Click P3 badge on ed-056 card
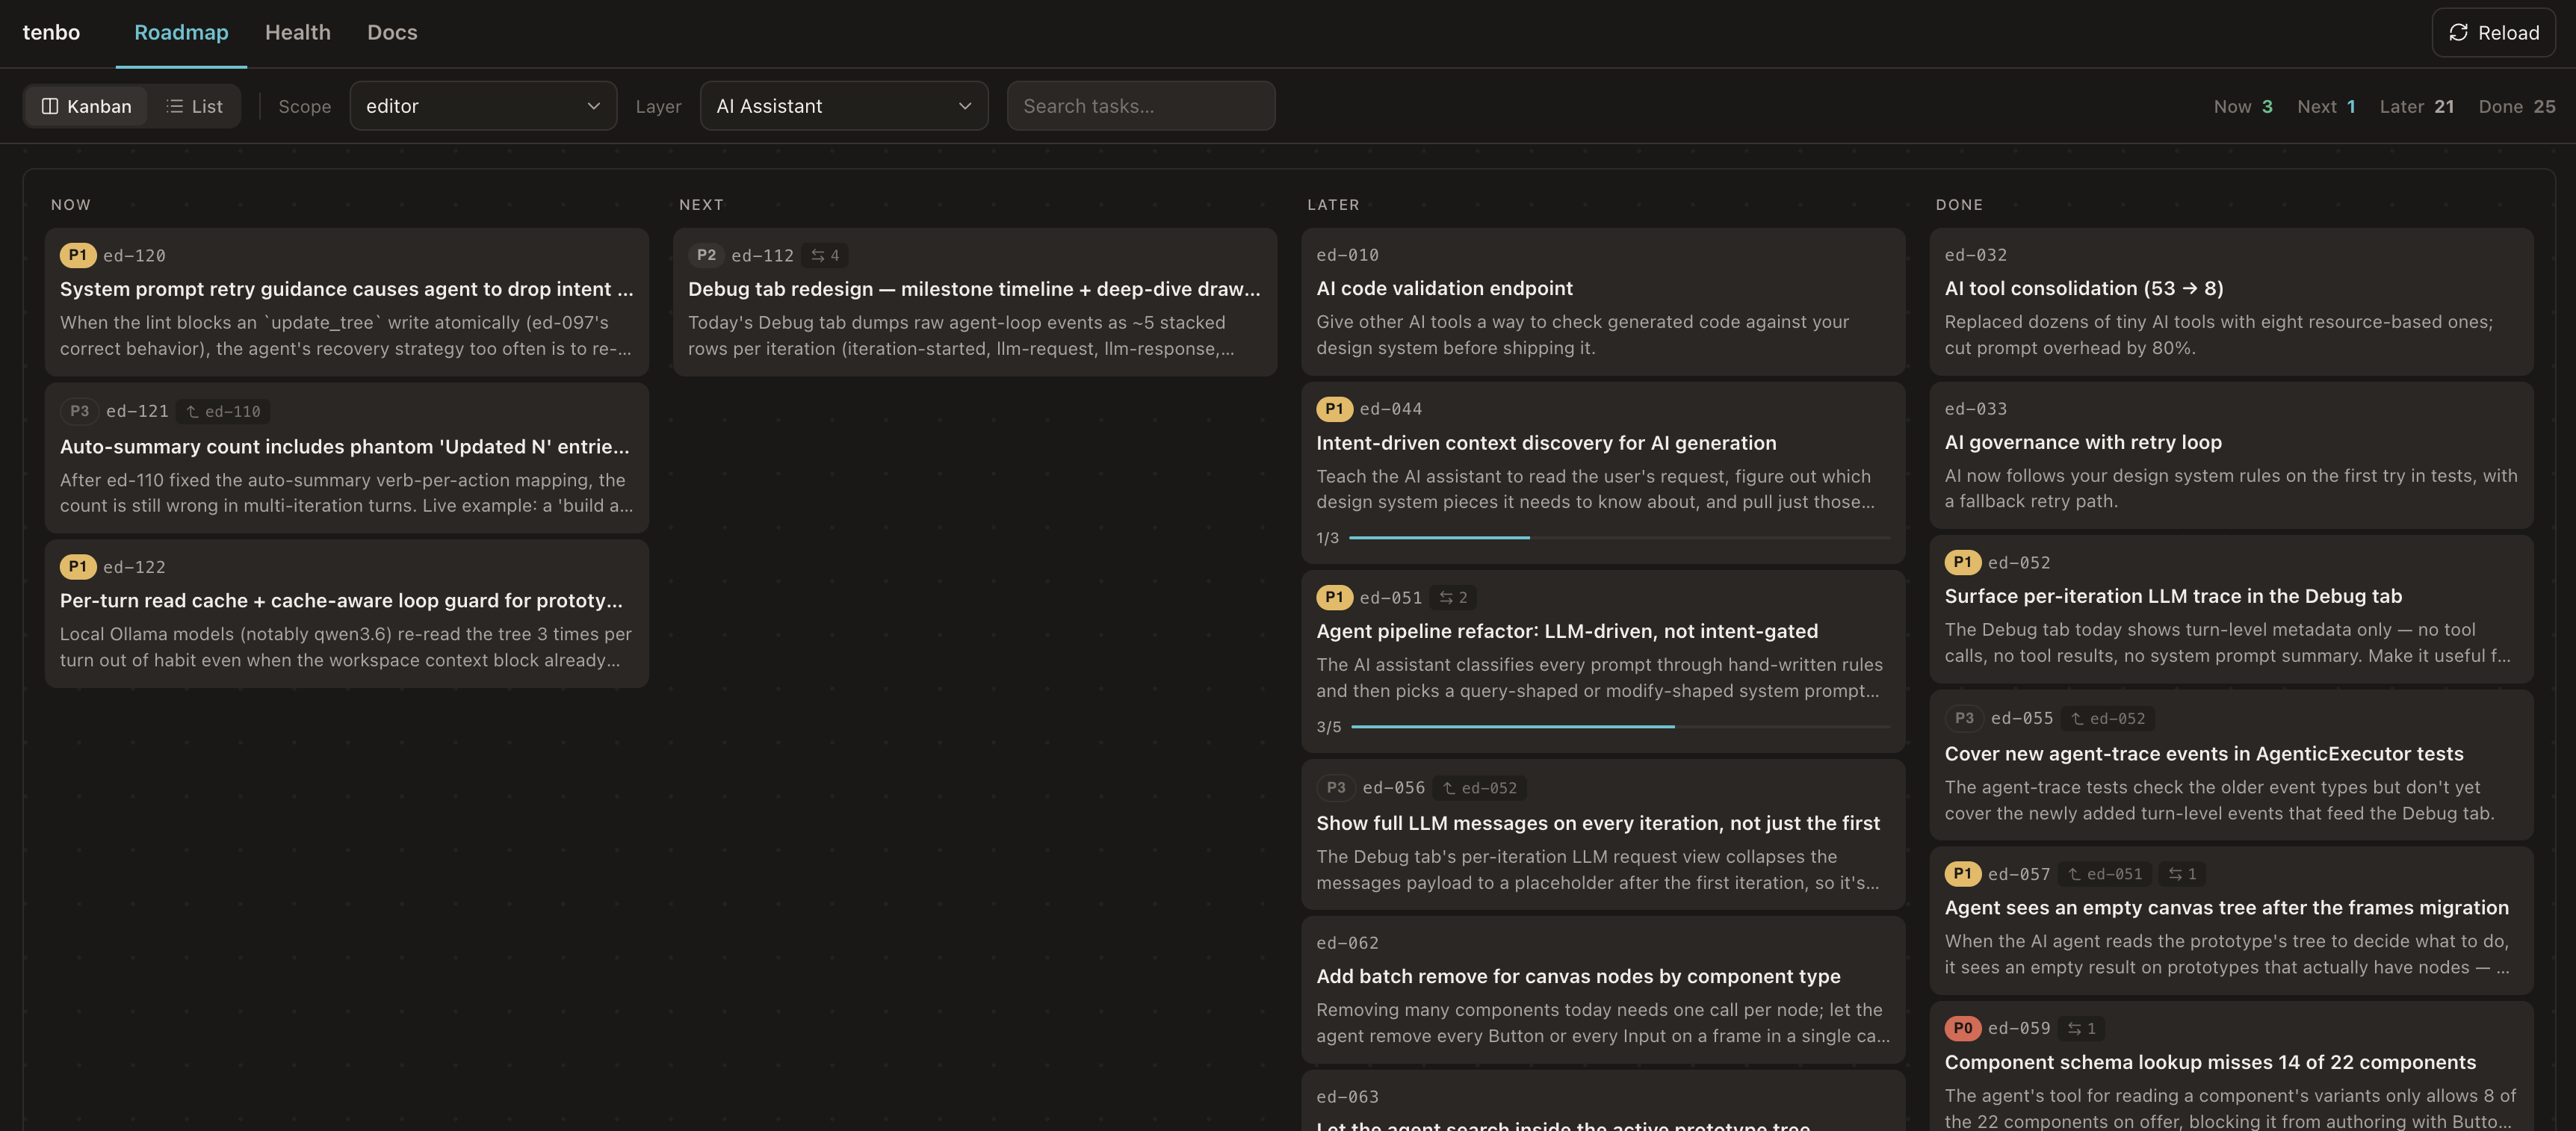The height and width of the screenshot is (1131, 2576). coord(1336,788)
